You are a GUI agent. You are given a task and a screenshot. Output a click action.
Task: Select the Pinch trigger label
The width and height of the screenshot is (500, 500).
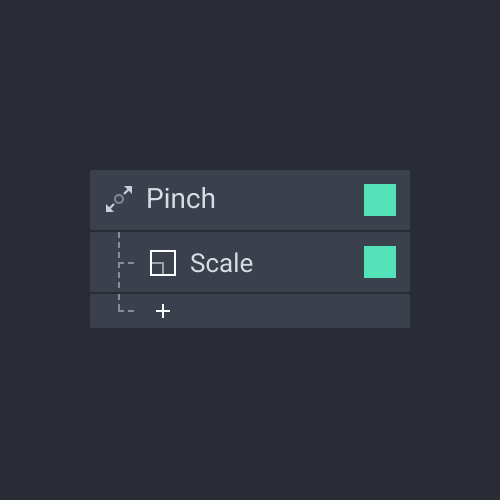[181, 198]
